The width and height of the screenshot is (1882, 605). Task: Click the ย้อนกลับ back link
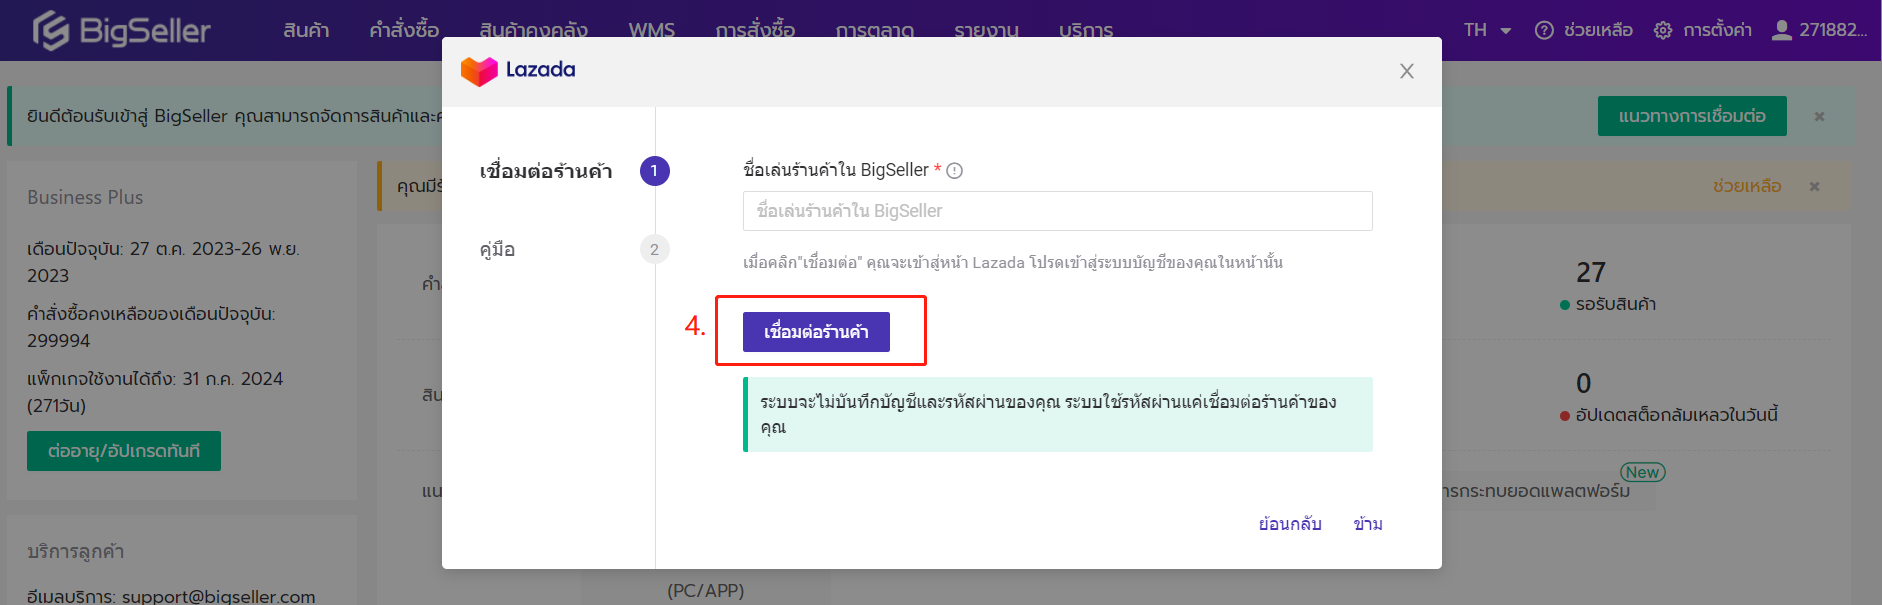coord(1290,524)
